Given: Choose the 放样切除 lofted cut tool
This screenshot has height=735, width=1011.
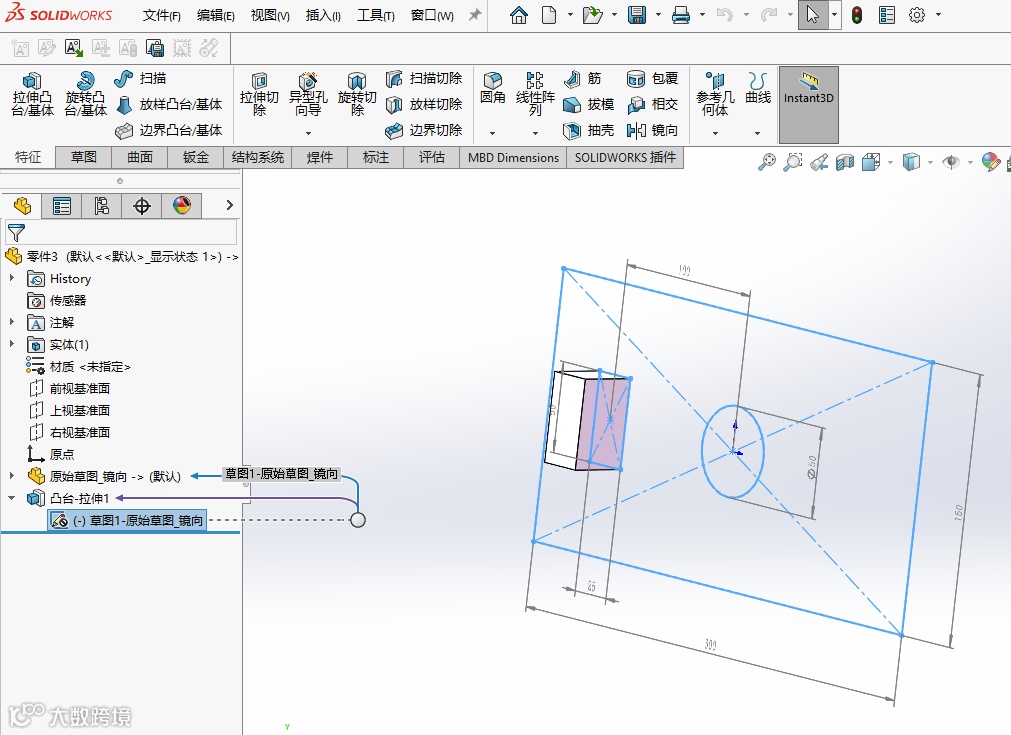Looking at the screenshot, I should click(x=424, y=104).
